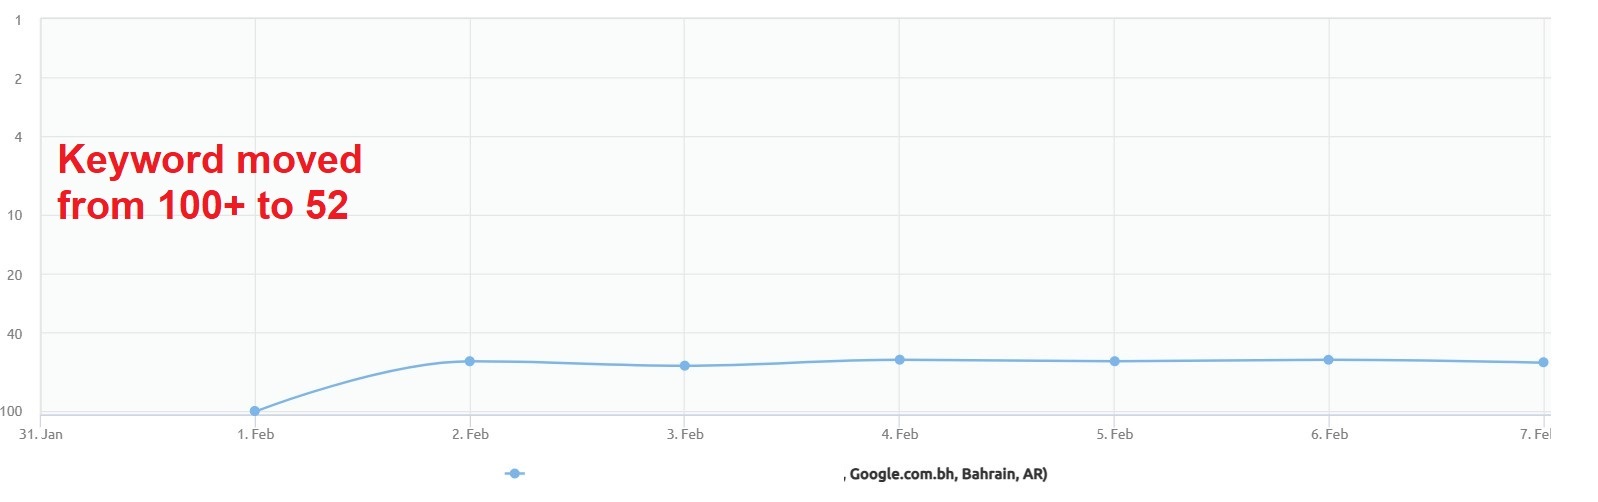The width and height of the screenshot is (1598, 502).
Task: Click the '40' y-axis rank label
Action: pyautogui.click(x=14, y=334)
